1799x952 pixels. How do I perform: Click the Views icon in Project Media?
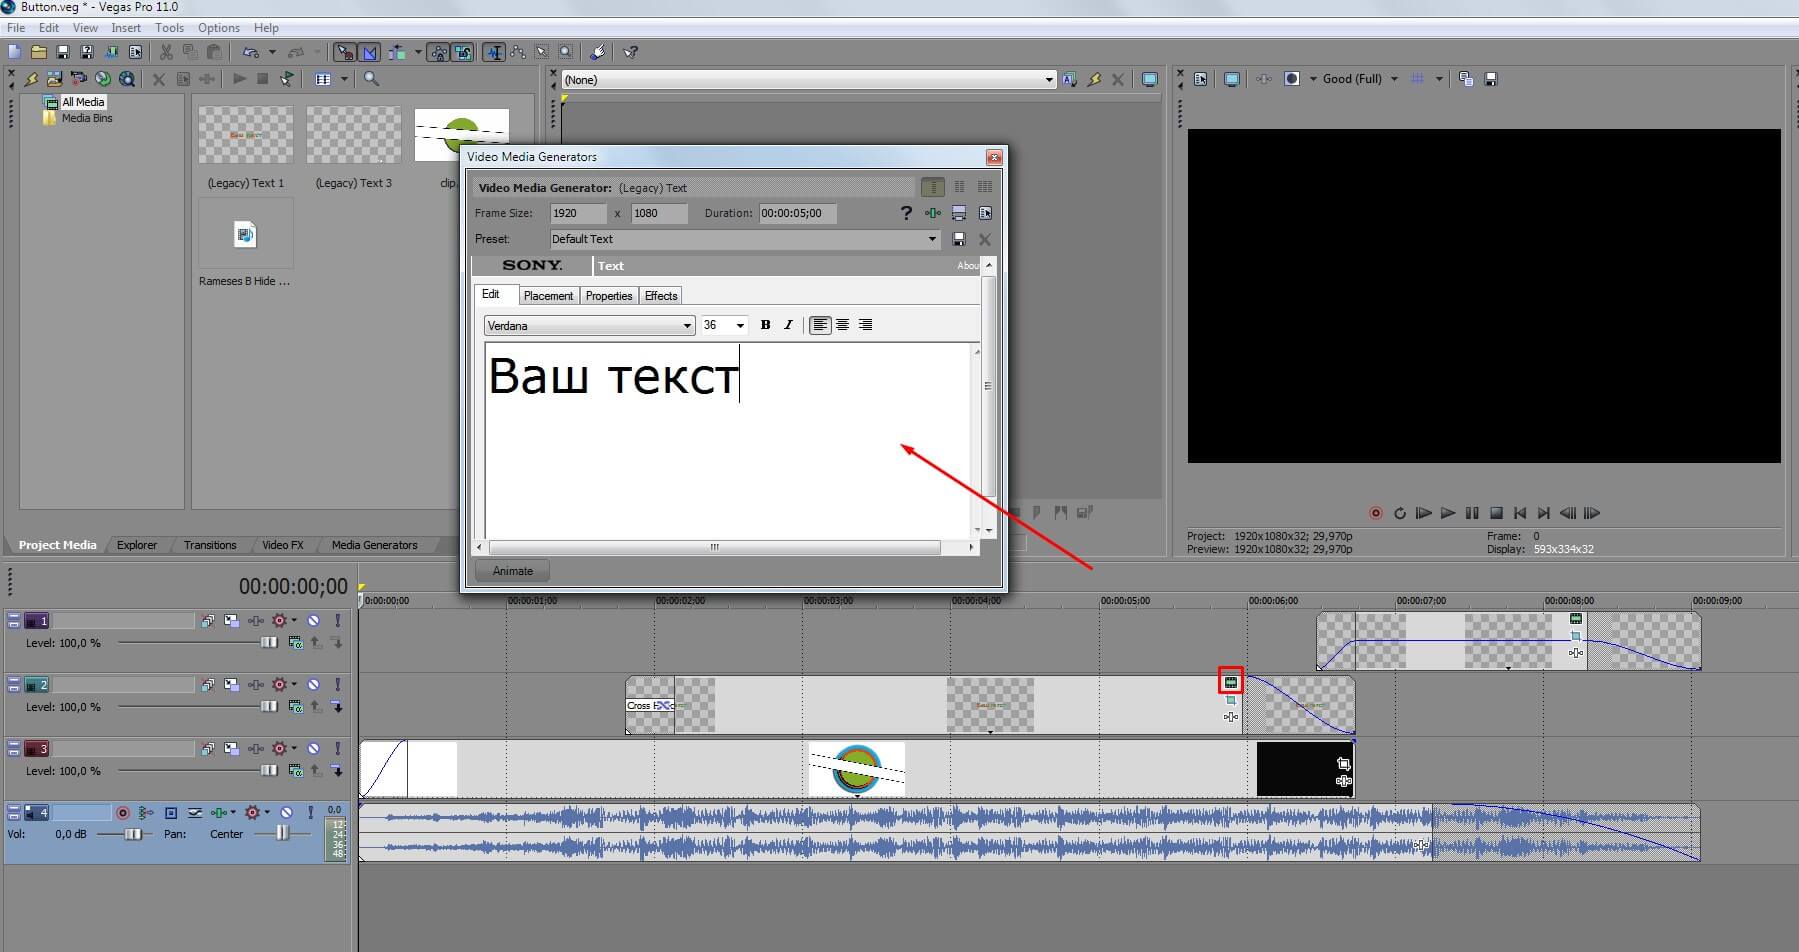tap(323, 79)
